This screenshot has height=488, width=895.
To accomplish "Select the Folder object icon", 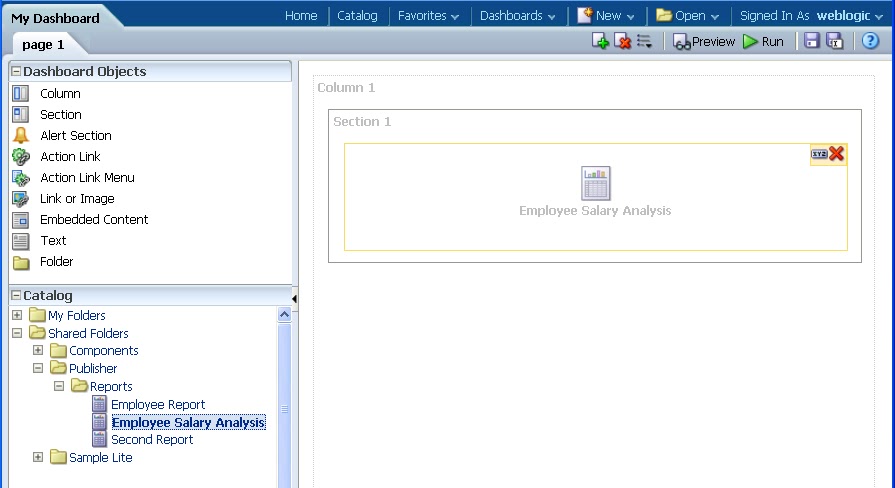I will tap(21, 263).
